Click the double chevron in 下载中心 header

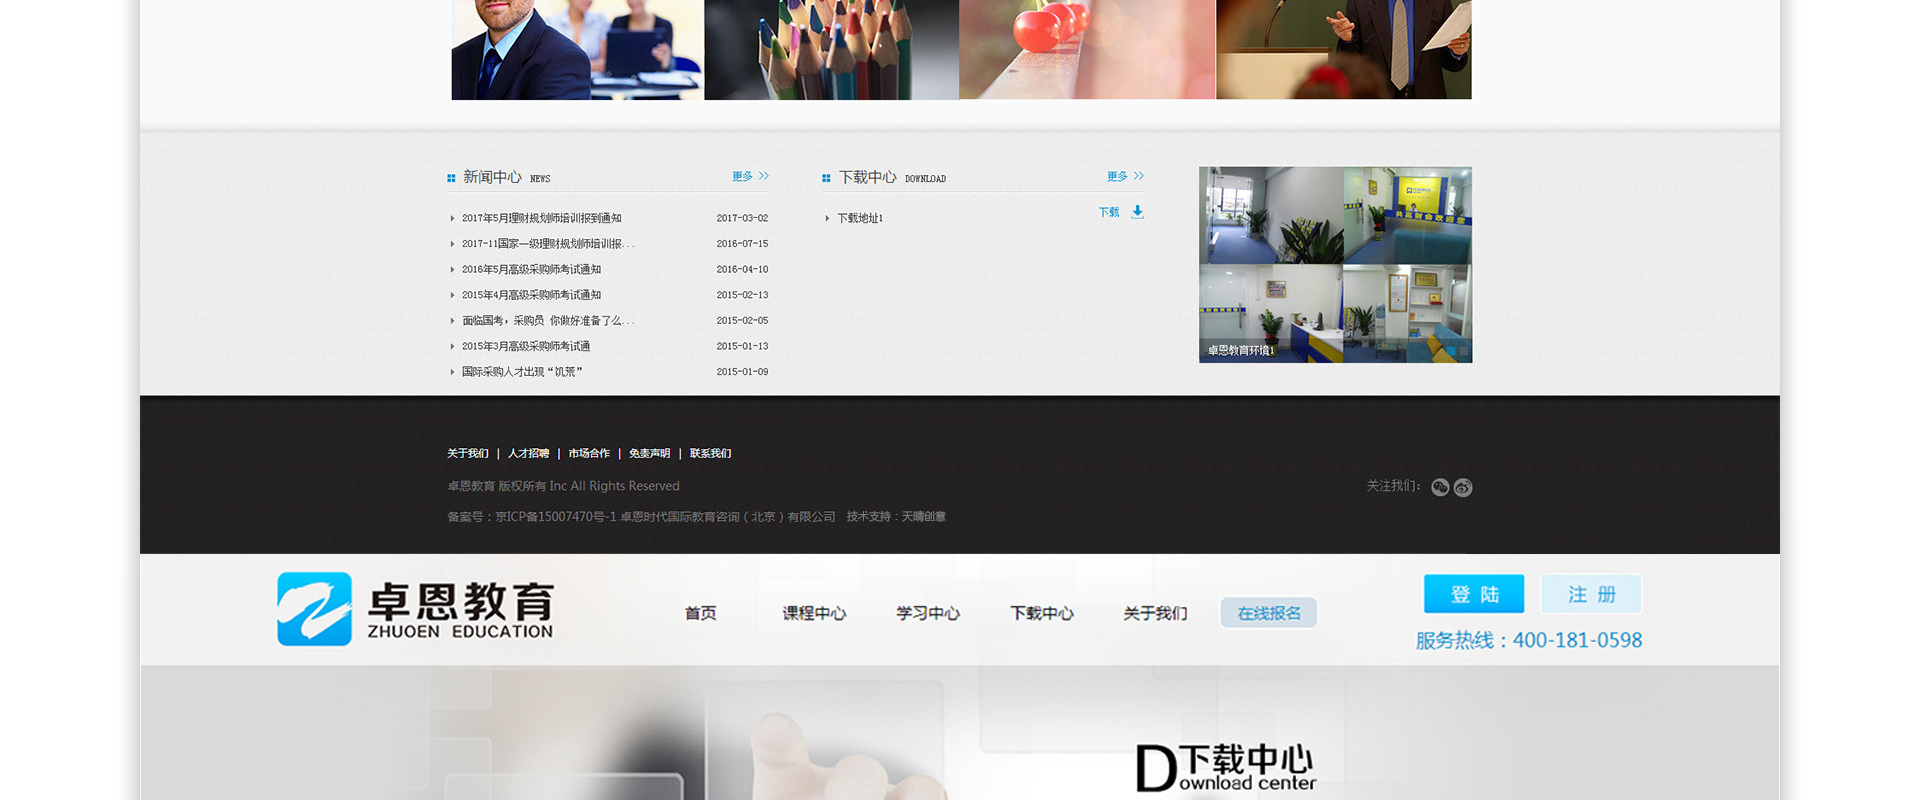click(x=1139, y=176)
